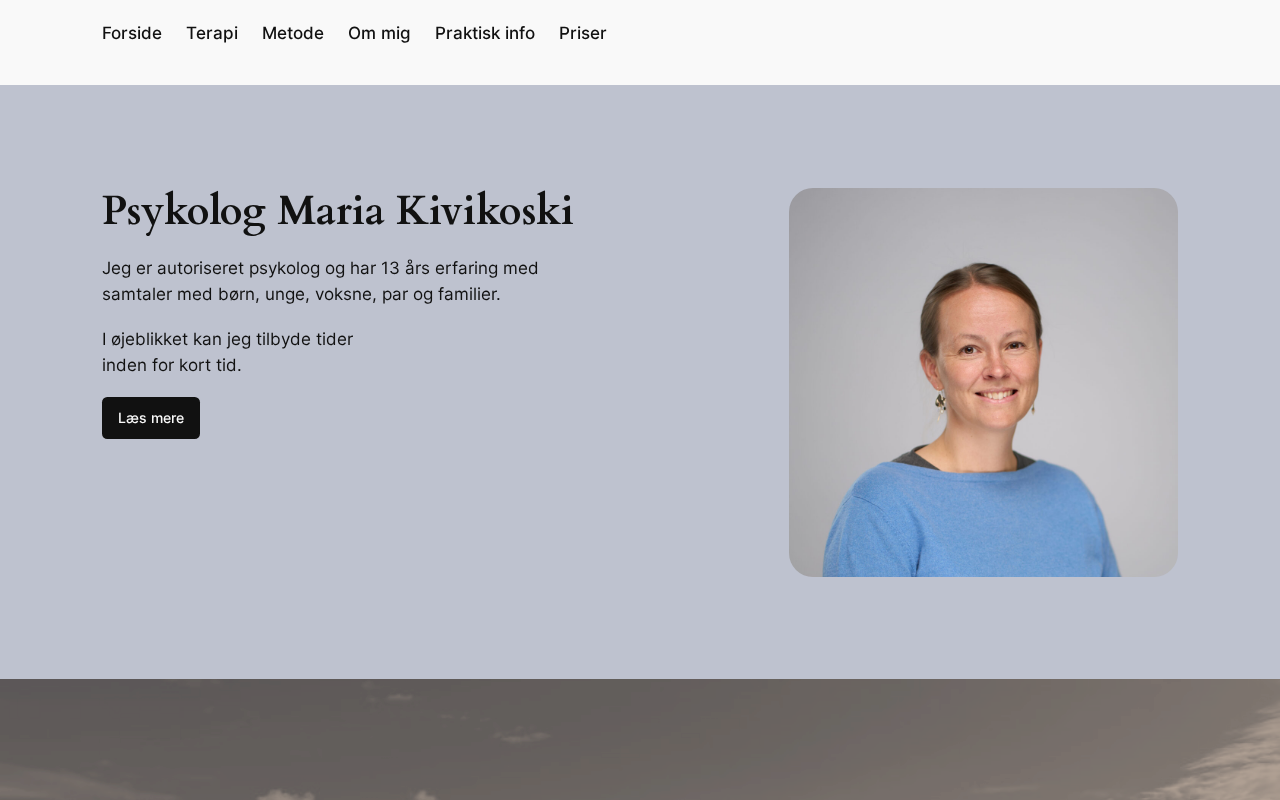1280x800 pixels.
Task: Select the line mentioning 13 års erfaring
Action: tap(320, 268)
